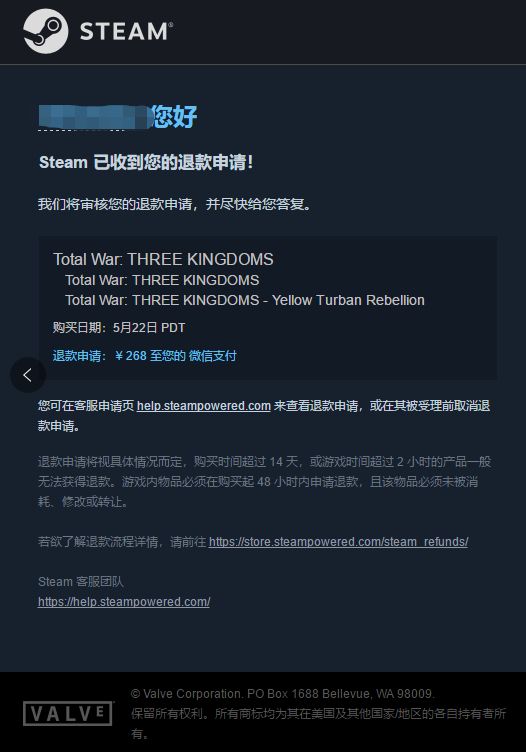Select the indented Total War: THREE KINGDOMS sub-item
This screenshot has width=526, height=752.
click(x=162, y=280)
